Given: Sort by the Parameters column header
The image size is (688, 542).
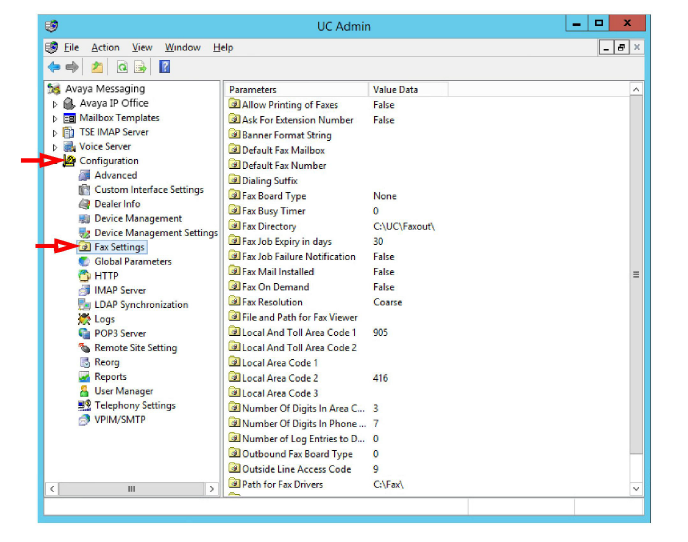Looking at the screenshot, I should 296,89.
